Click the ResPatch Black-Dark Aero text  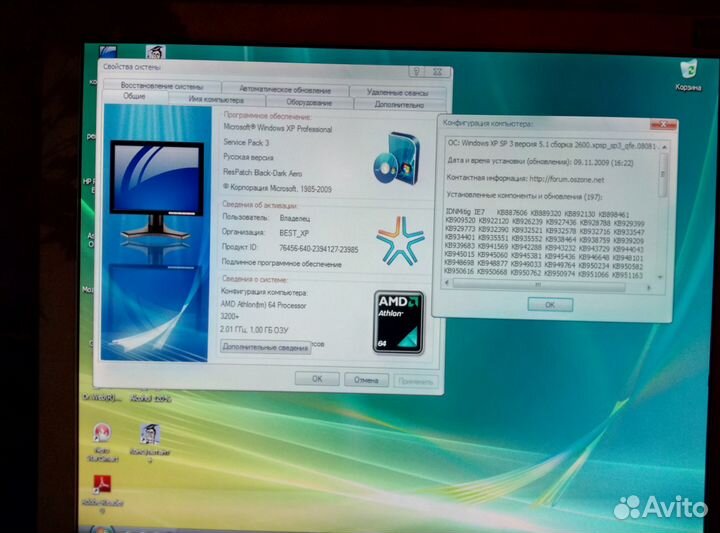(263, 173)
